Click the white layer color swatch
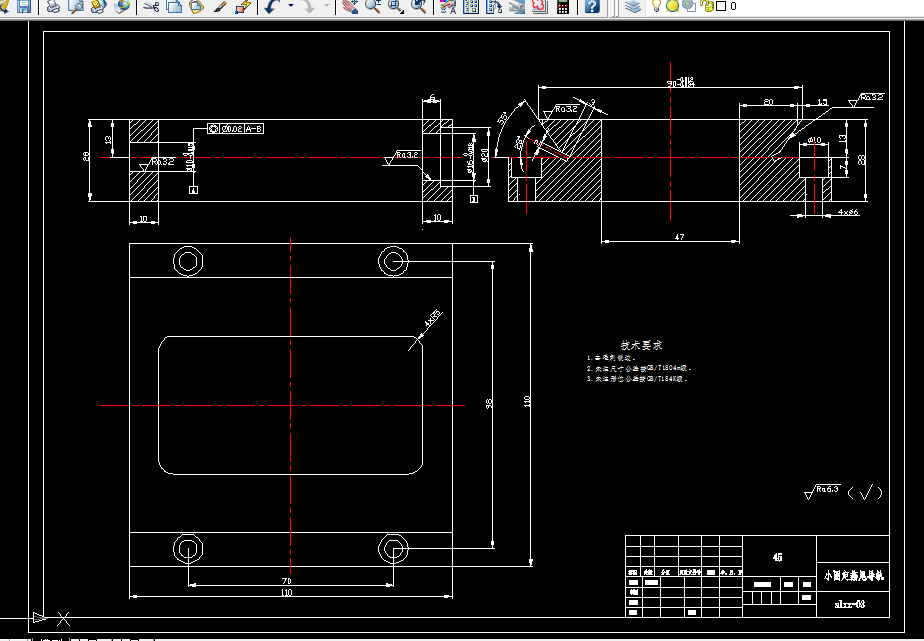 [x=721, y=6]
